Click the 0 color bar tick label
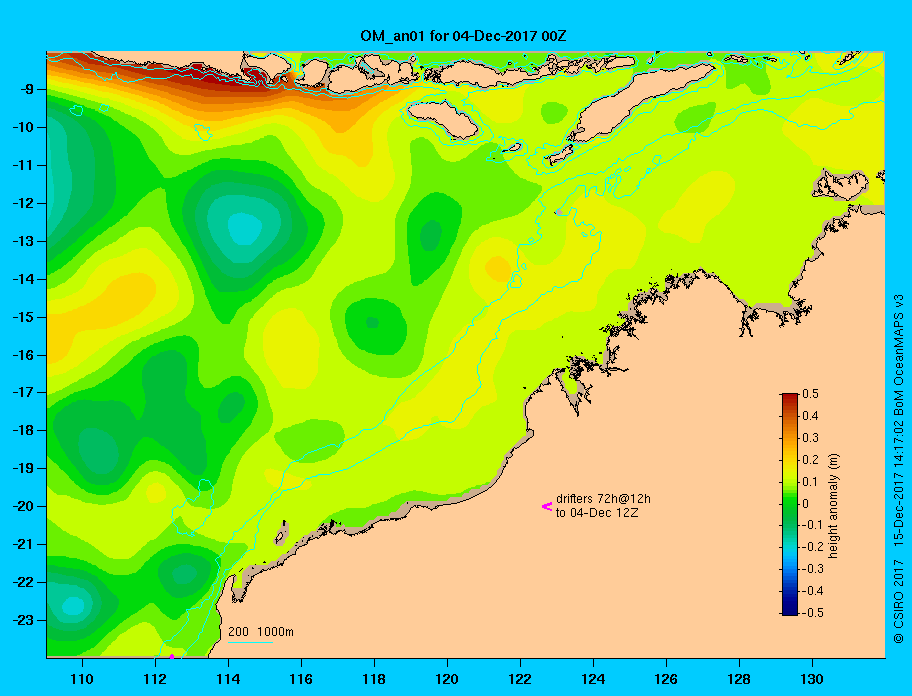 pos(806,504)
